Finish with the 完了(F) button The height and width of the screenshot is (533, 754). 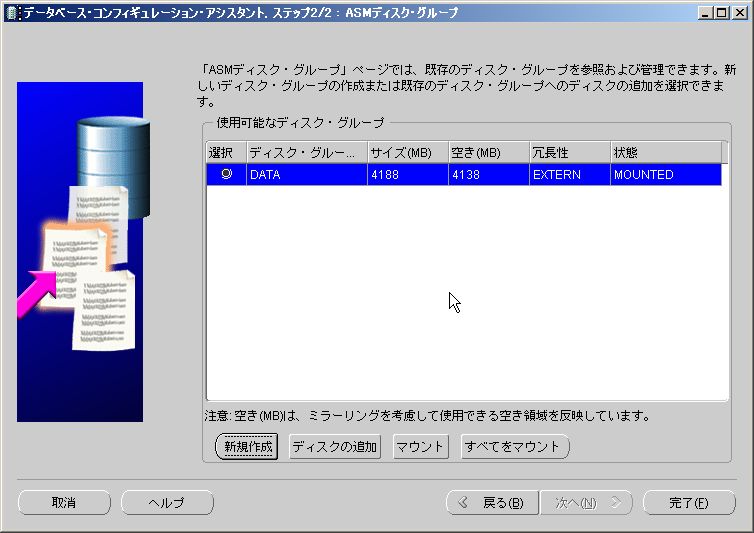point(689,503)
